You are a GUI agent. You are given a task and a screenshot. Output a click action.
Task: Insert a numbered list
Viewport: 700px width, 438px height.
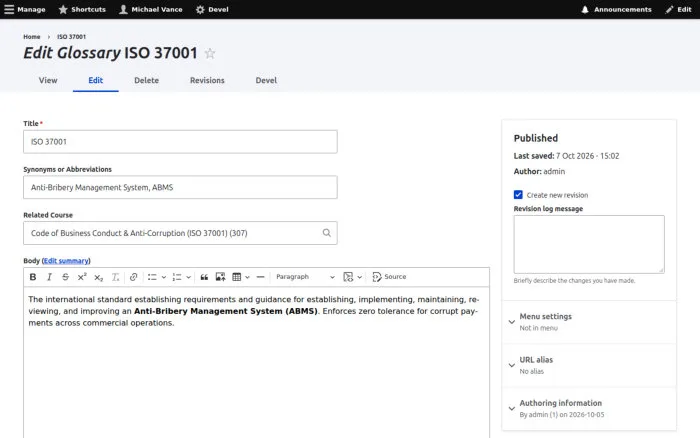pyautogui.click(x=177, y=277)
